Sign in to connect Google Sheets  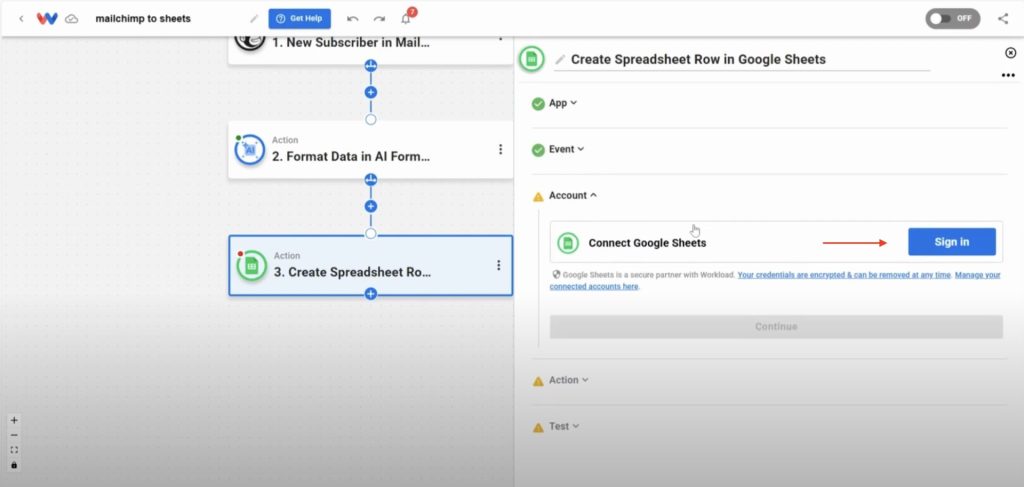952,242
